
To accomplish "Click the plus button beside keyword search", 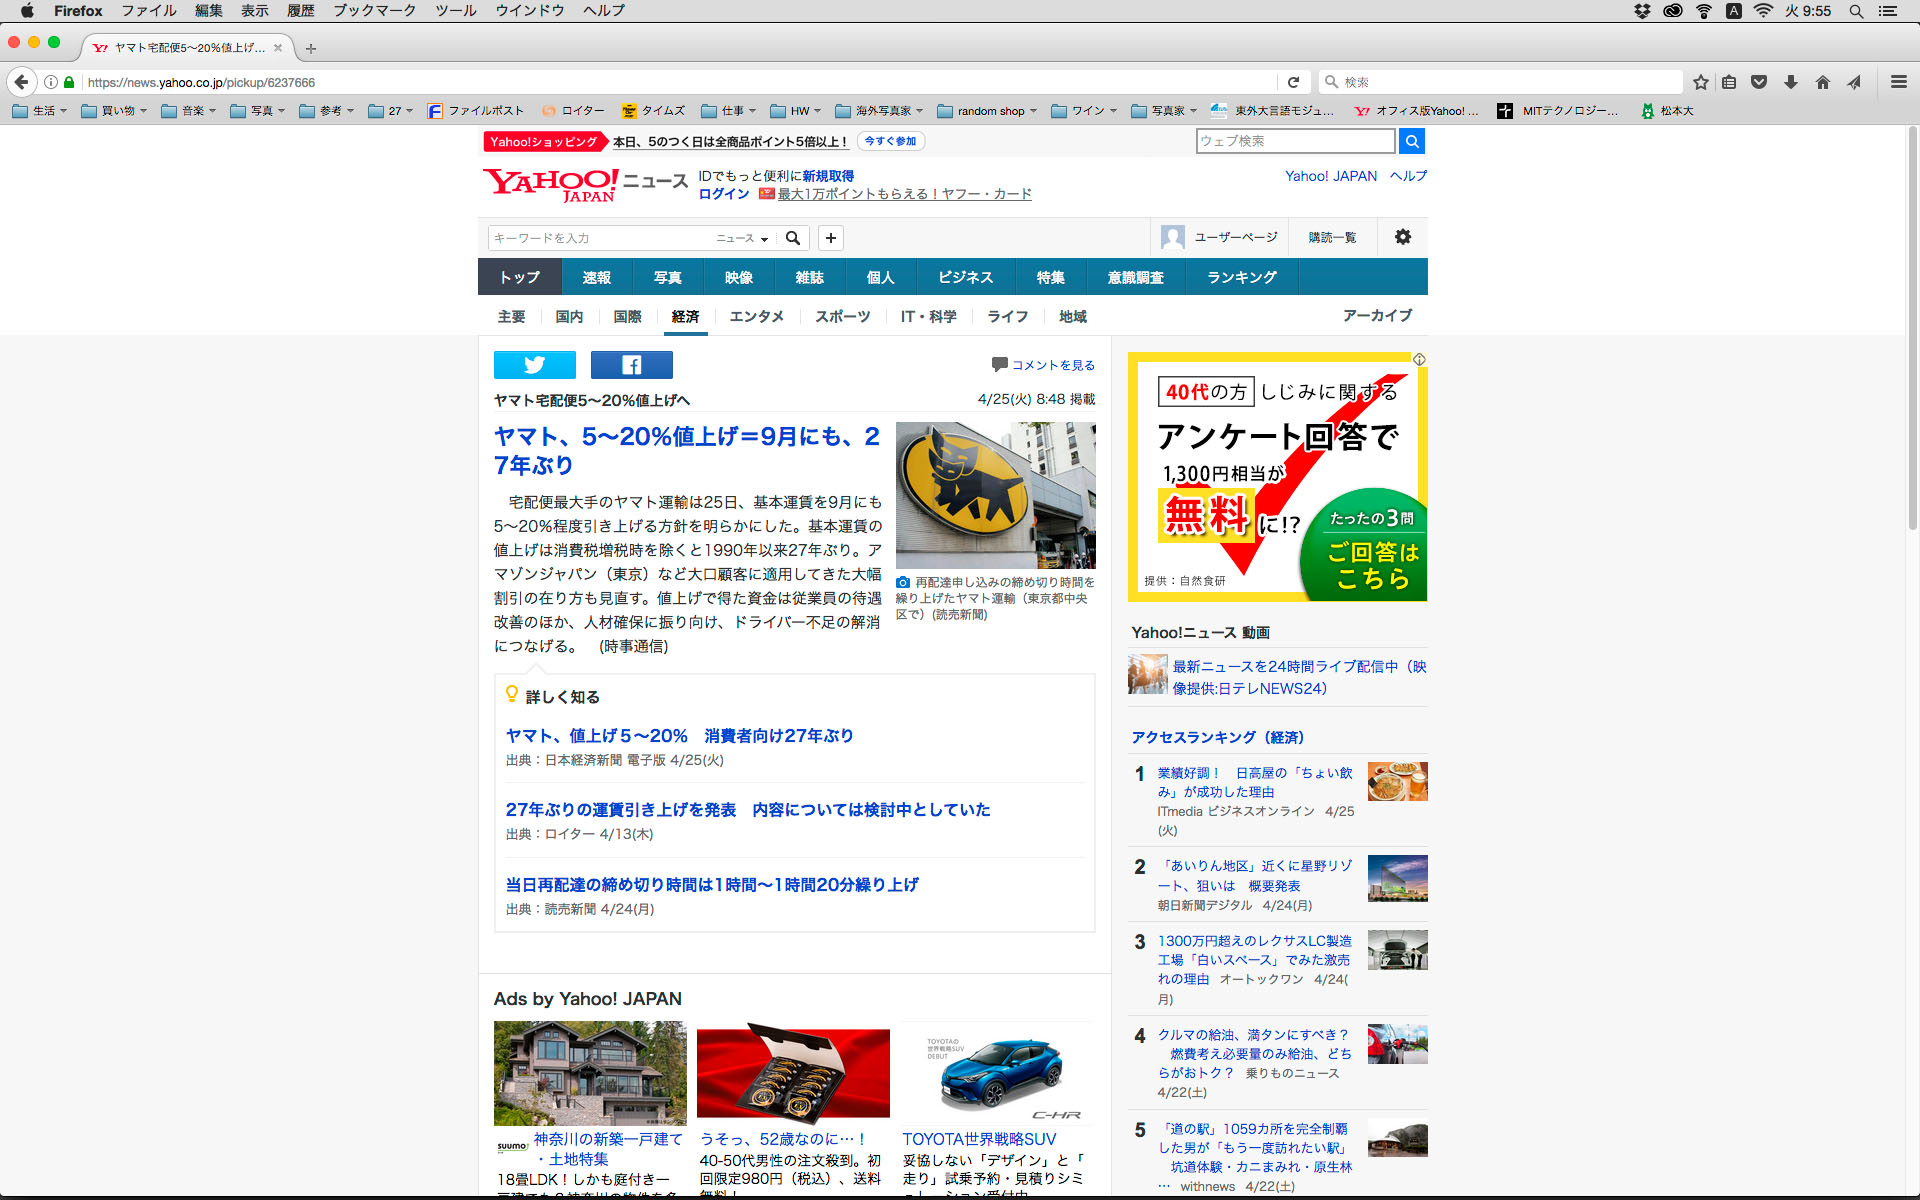I will pyautogui.click(x=830, y=238).
